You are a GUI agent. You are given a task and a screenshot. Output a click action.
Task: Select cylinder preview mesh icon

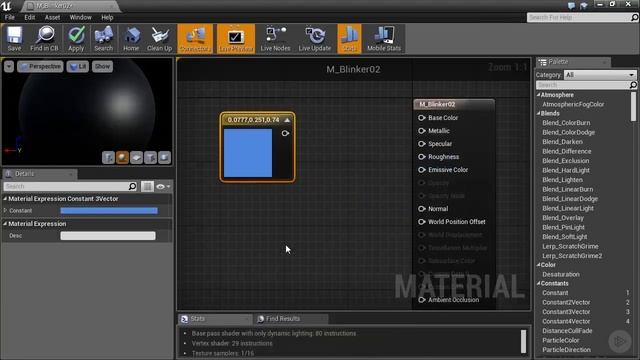108,158
